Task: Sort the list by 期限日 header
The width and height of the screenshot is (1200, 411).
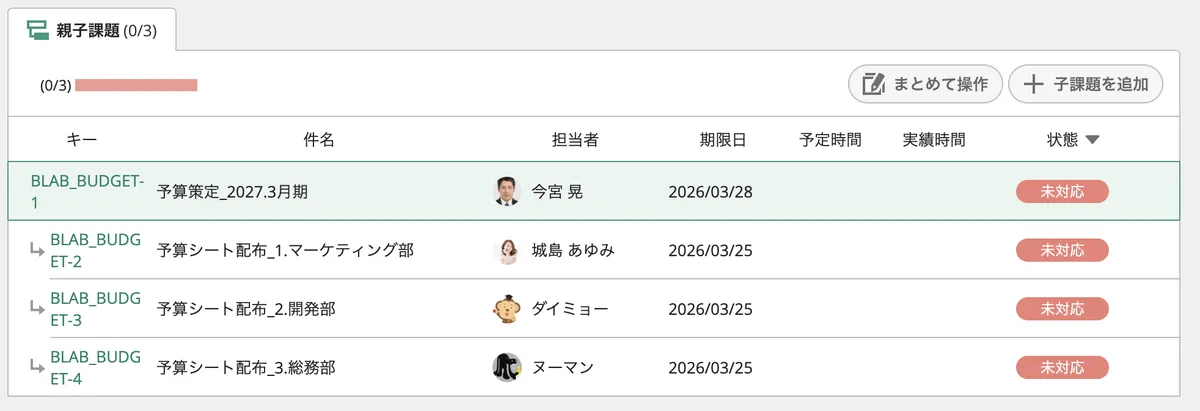Action: point(722,140)
